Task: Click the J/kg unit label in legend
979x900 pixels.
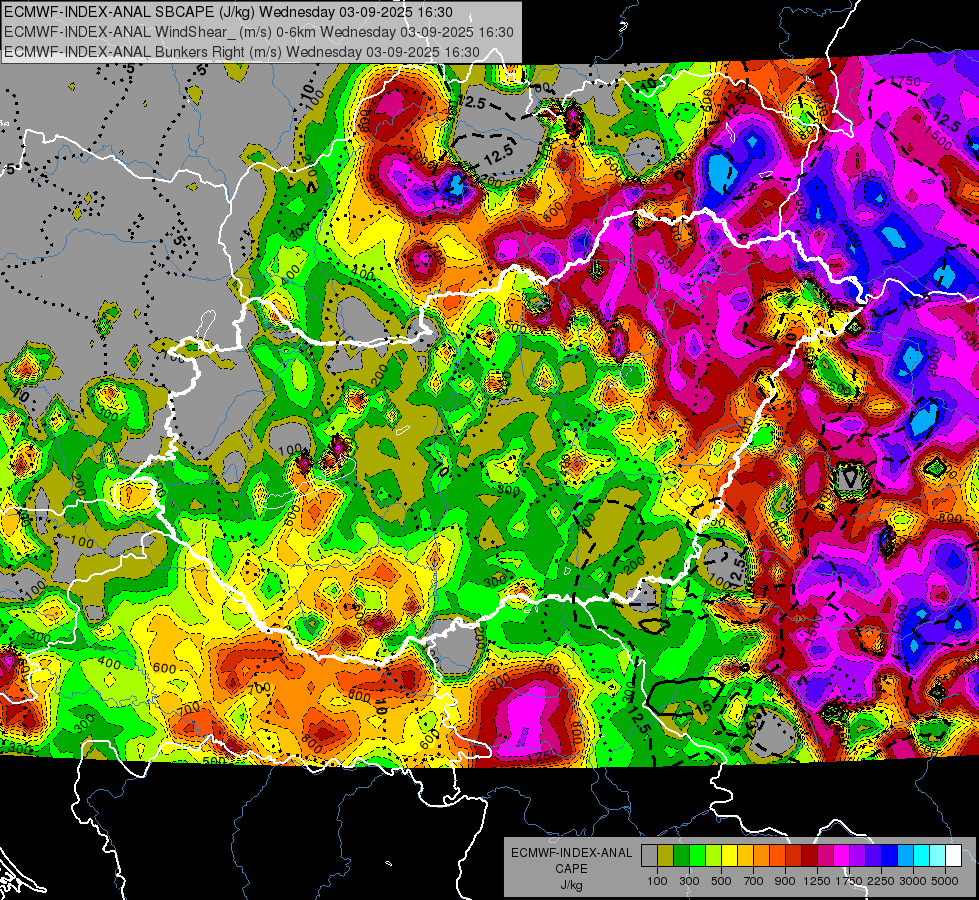Action: (x=571, y=885)
